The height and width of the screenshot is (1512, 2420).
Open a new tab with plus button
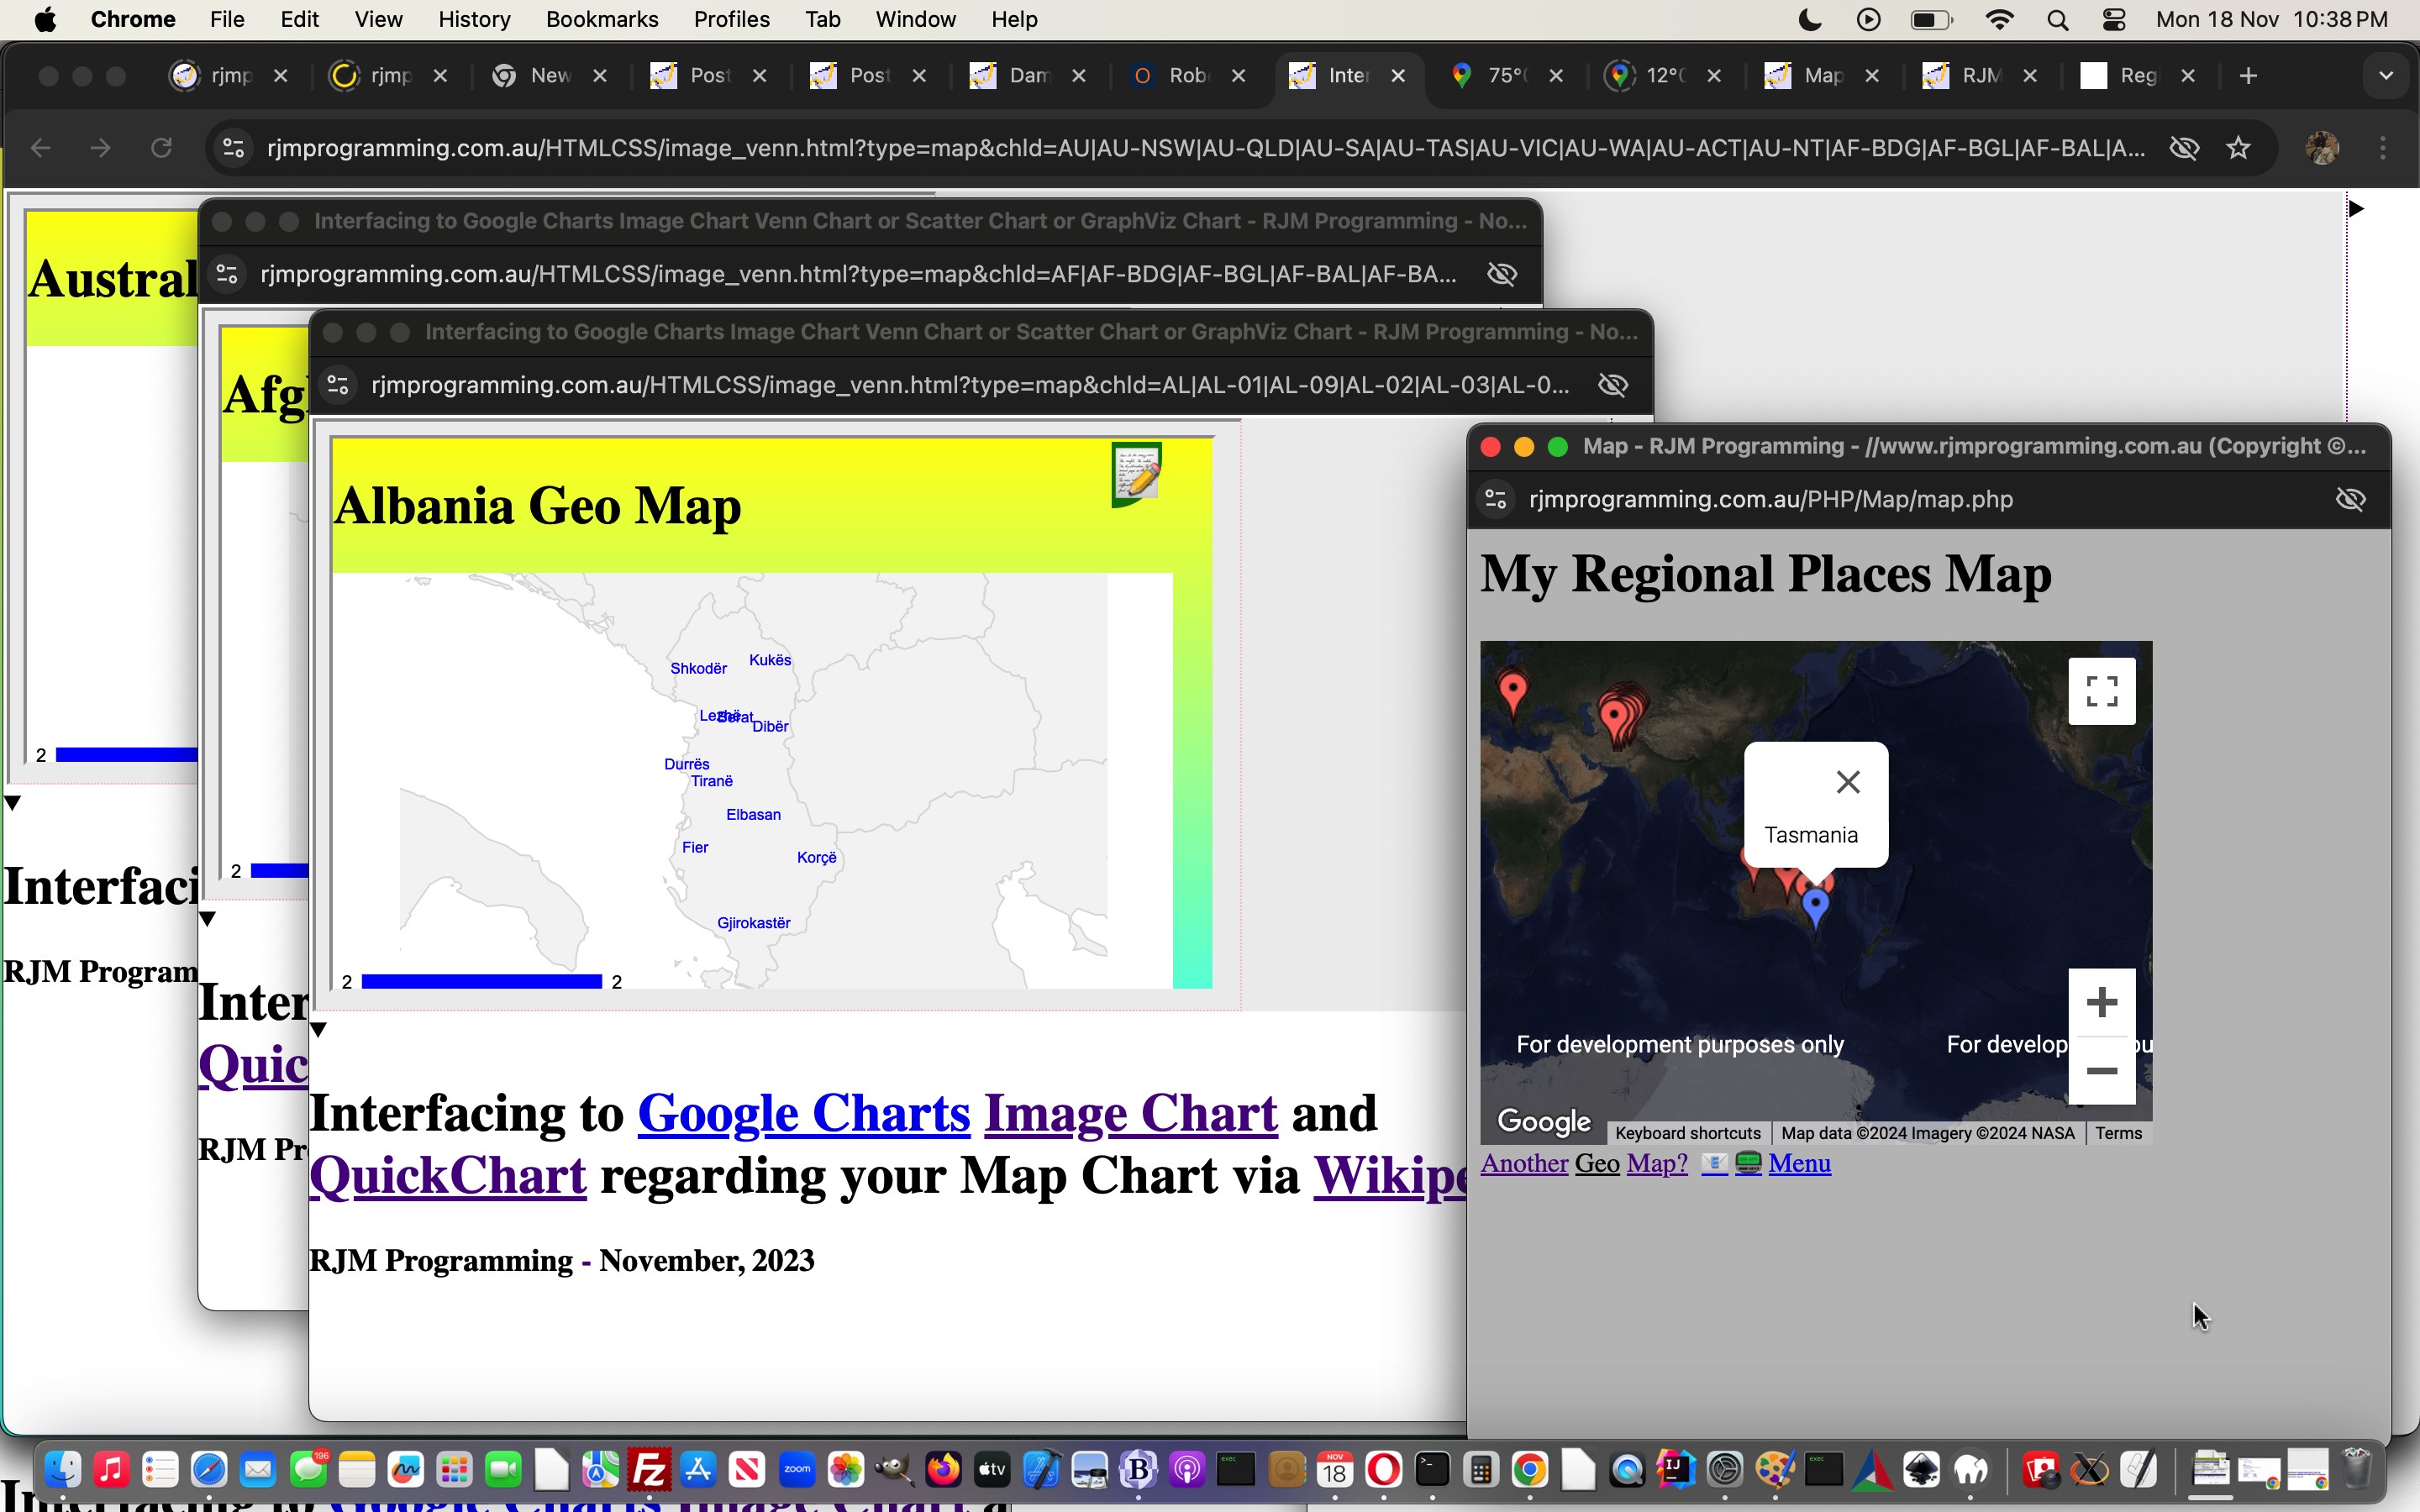[2248, 76]
